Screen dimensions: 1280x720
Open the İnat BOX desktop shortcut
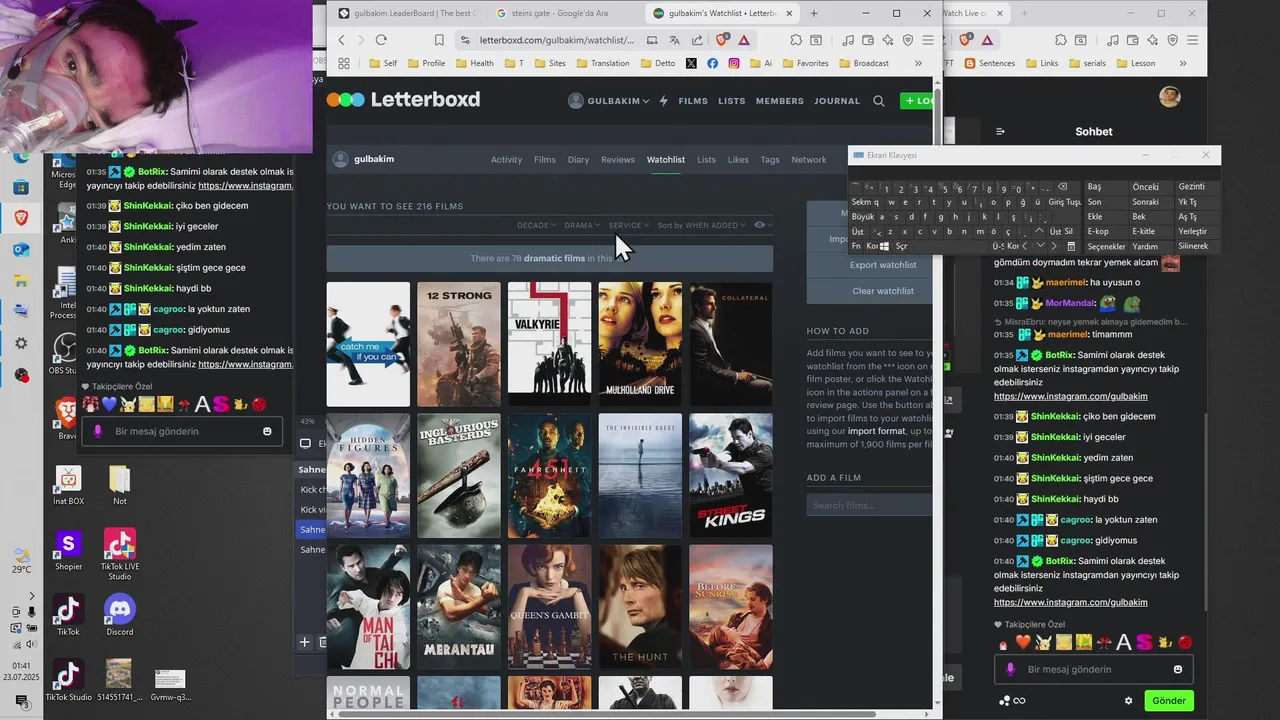[68, 485]
